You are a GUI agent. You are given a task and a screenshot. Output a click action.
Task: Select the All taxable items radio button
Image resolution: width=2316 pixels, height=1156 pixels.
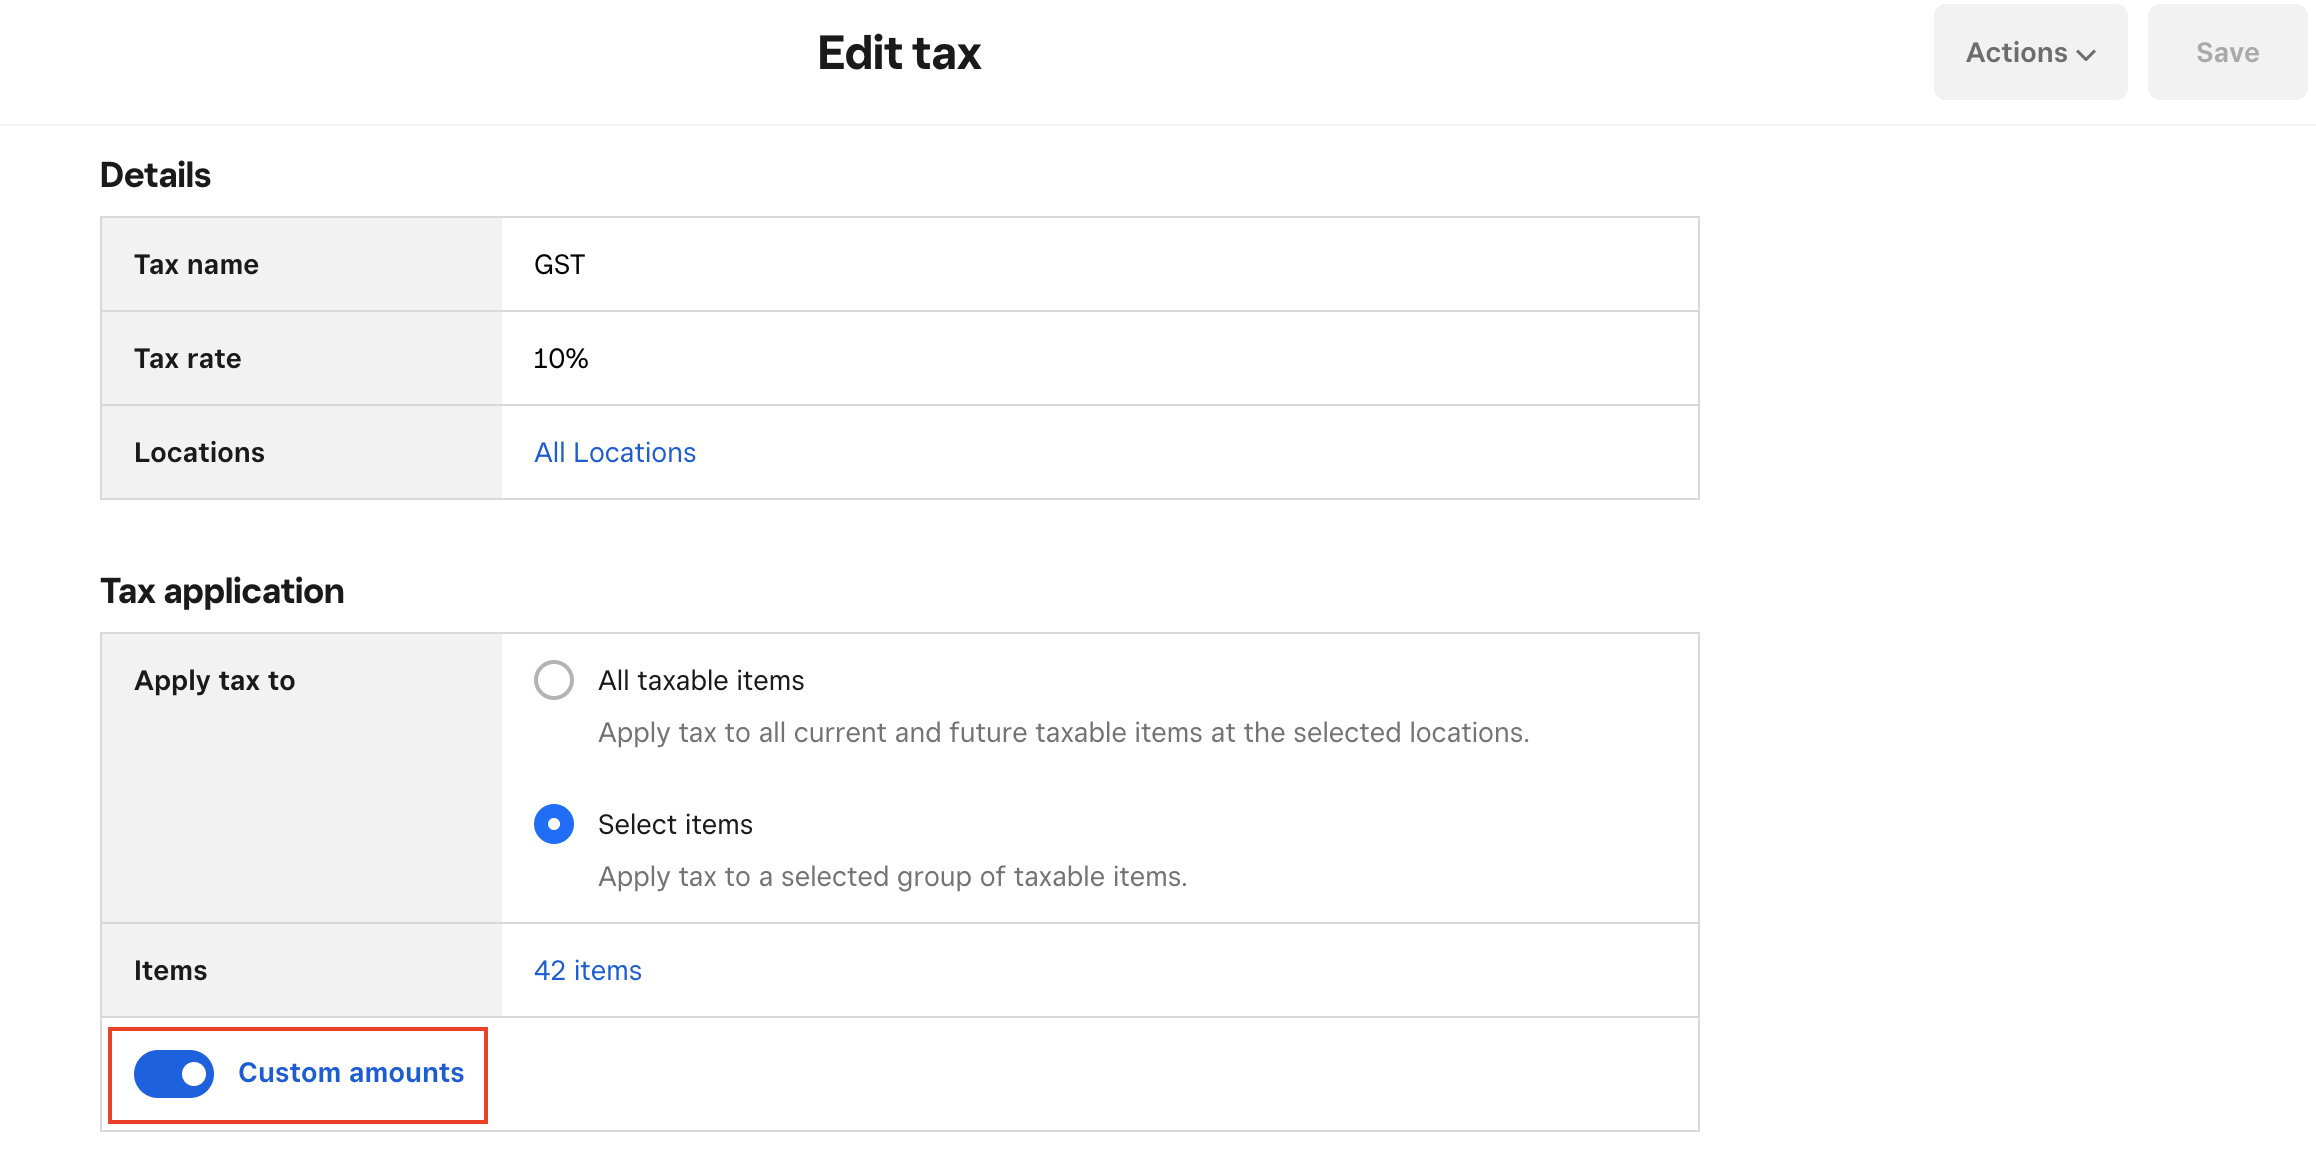click(554, 680)
